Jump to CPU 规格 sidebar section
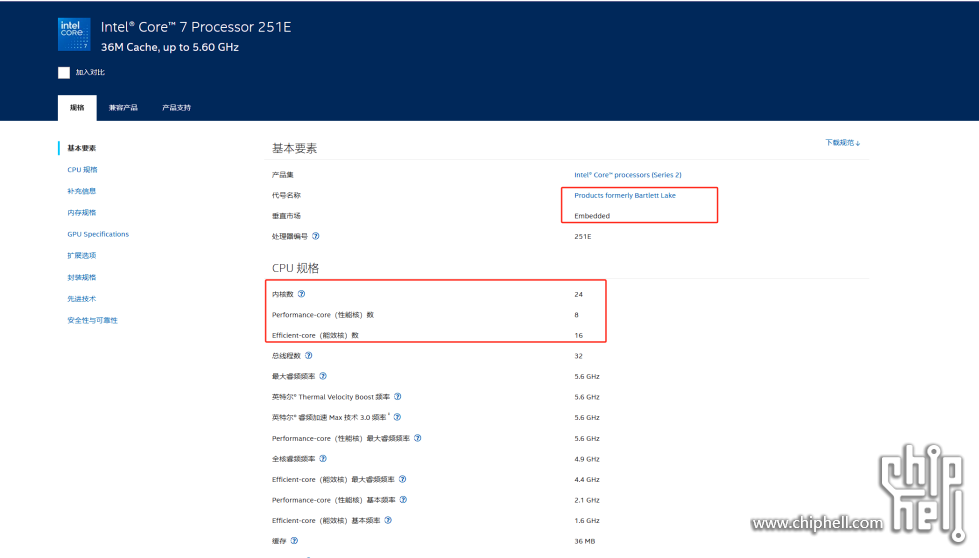Viewport: 979px width, 558px height. click(x=82, y=170)
